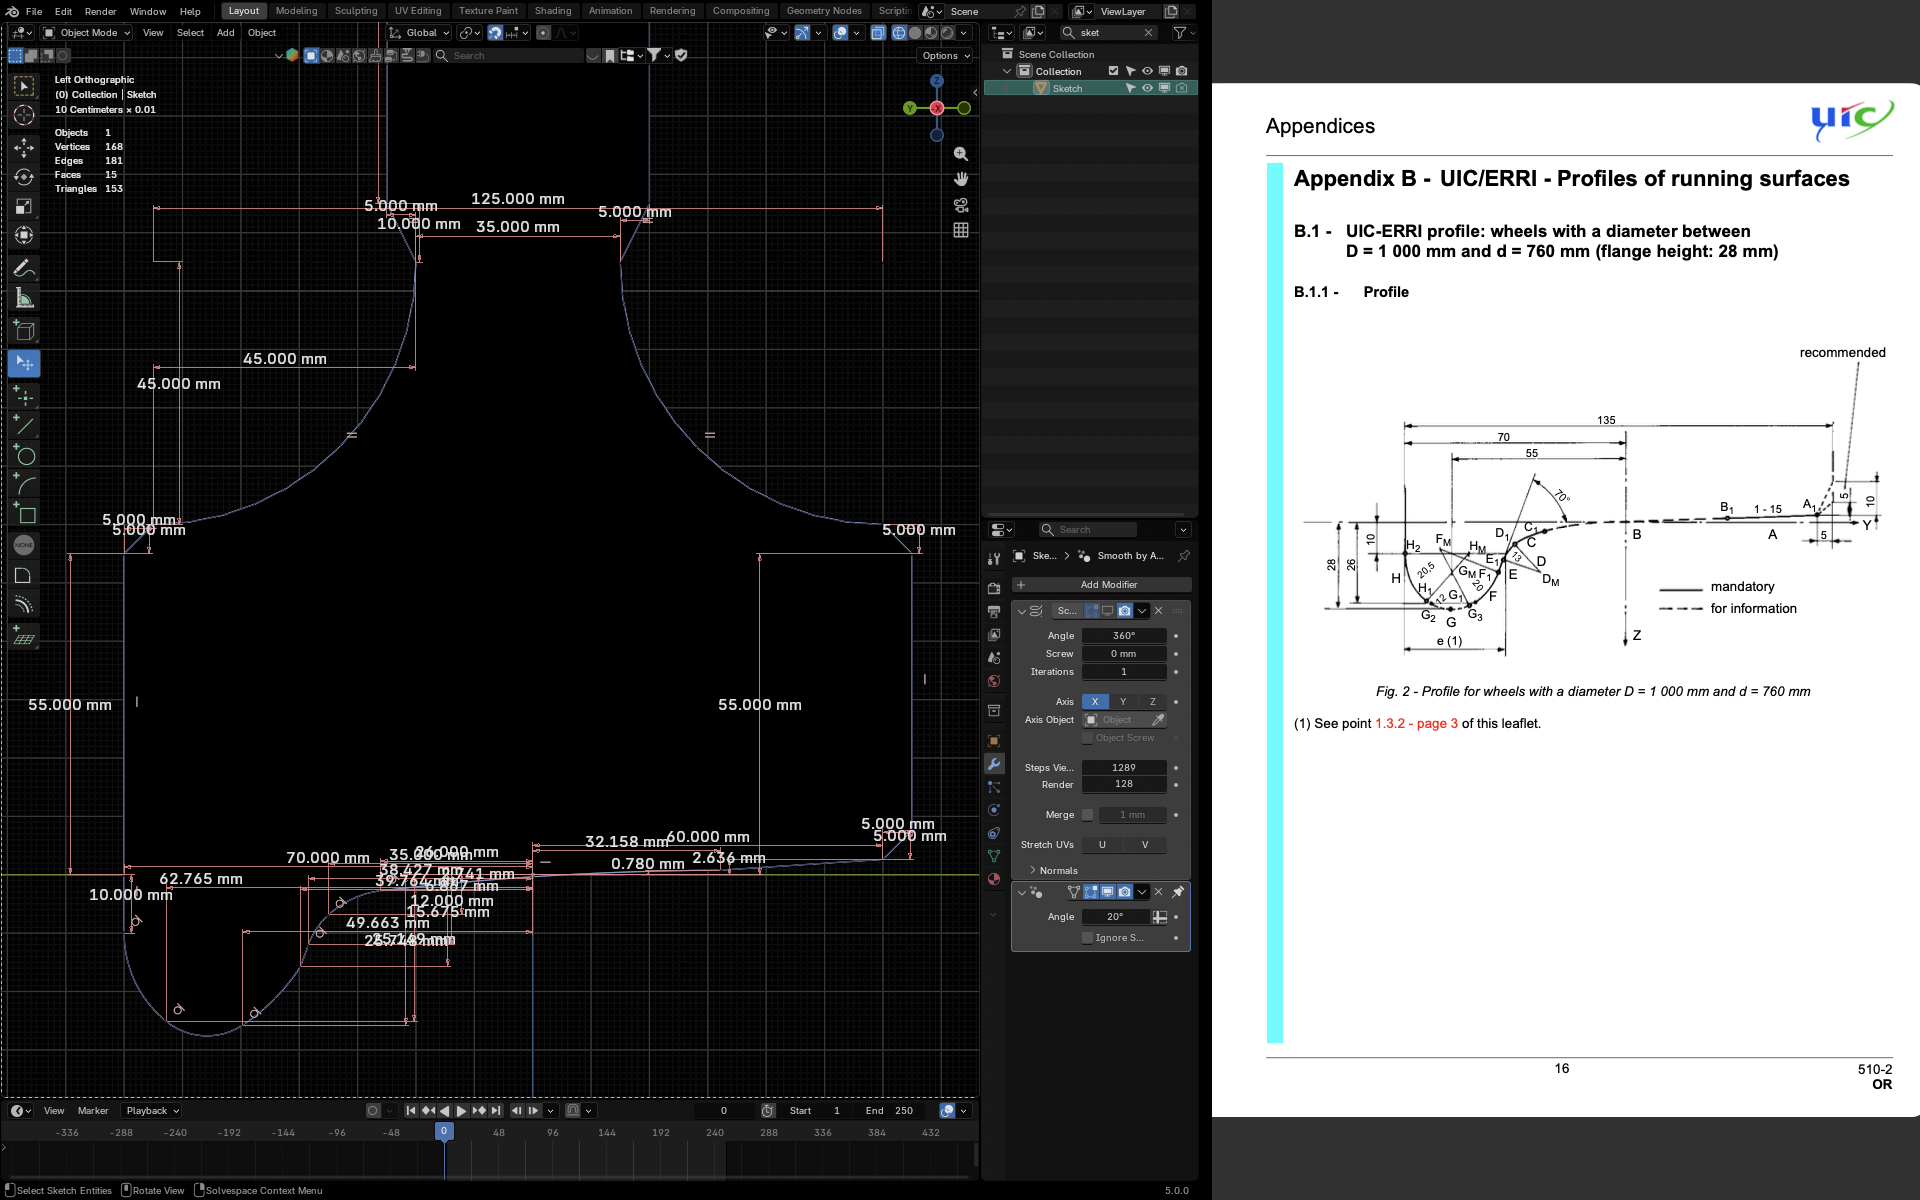
Task: Select the Add Cube tool
Action: coord(24,330)
